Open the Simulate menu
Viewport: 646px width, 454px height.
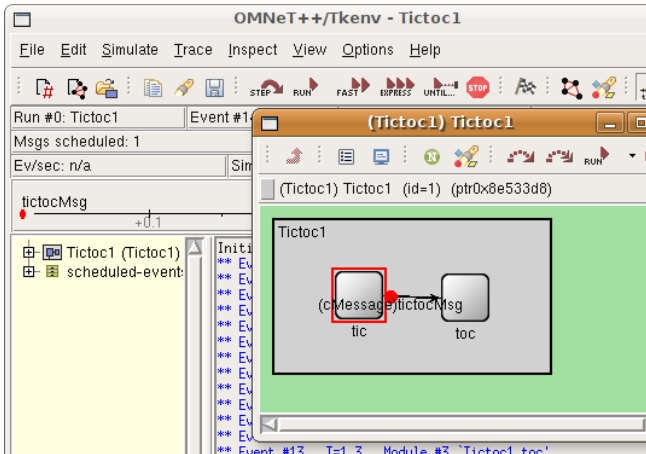tap(130, 50)
